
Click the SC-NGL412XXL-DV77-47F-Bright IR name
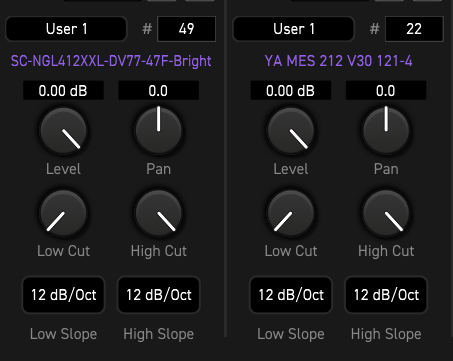pyautogui.click(x=111, y=61)
